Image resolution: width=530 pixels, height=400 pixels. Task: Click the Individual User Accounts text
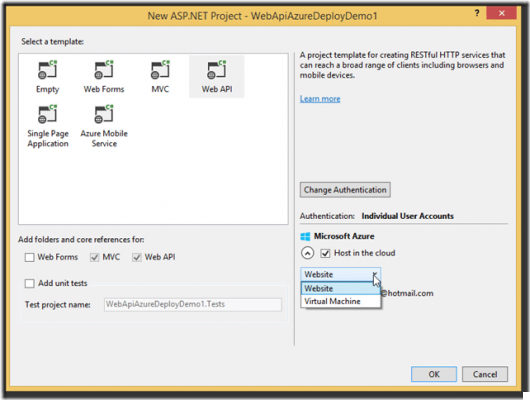click(x=407, y=216)
